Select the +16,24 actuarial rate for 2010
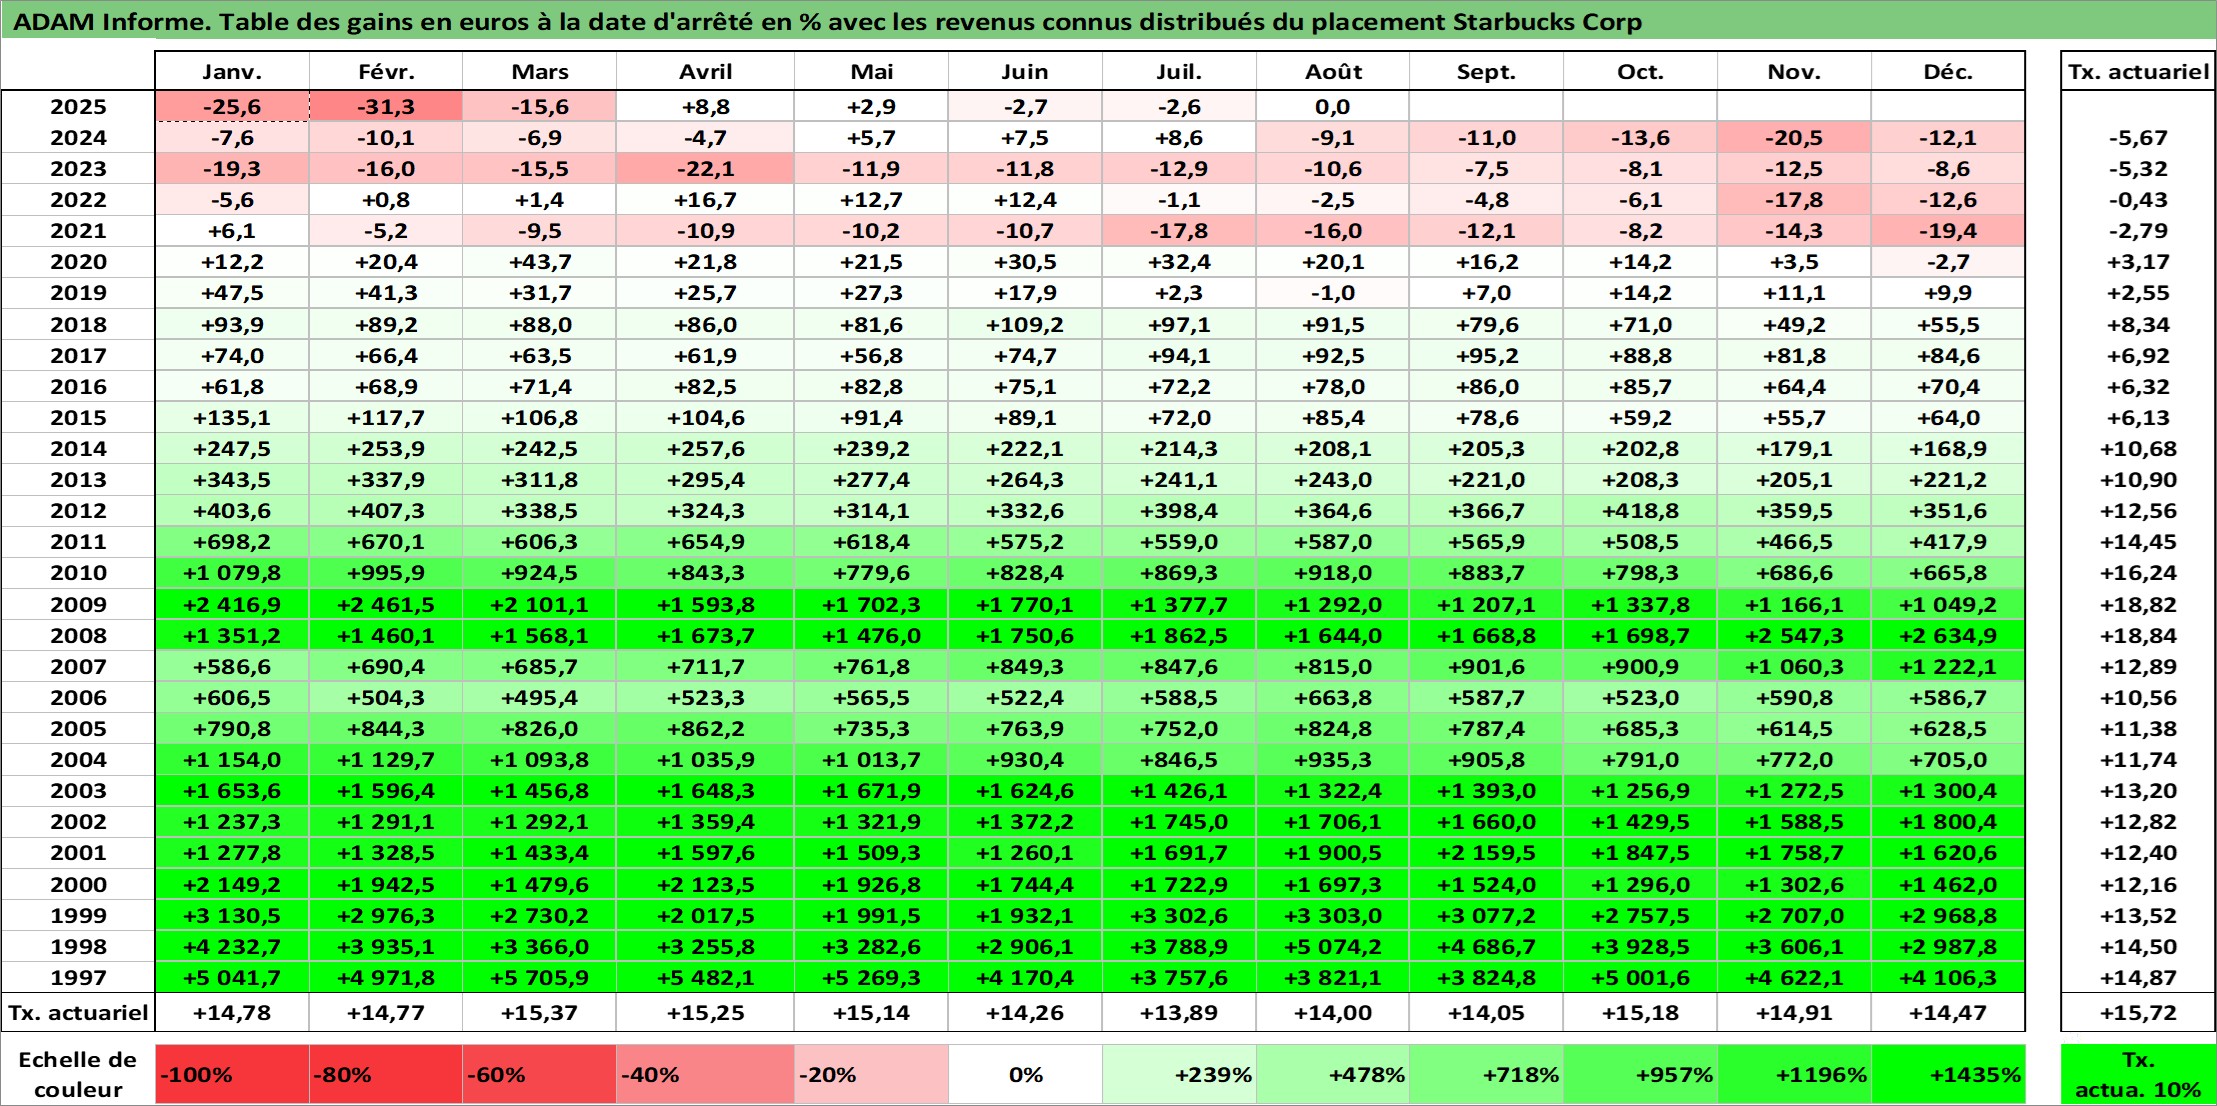 click(2138, 573)
